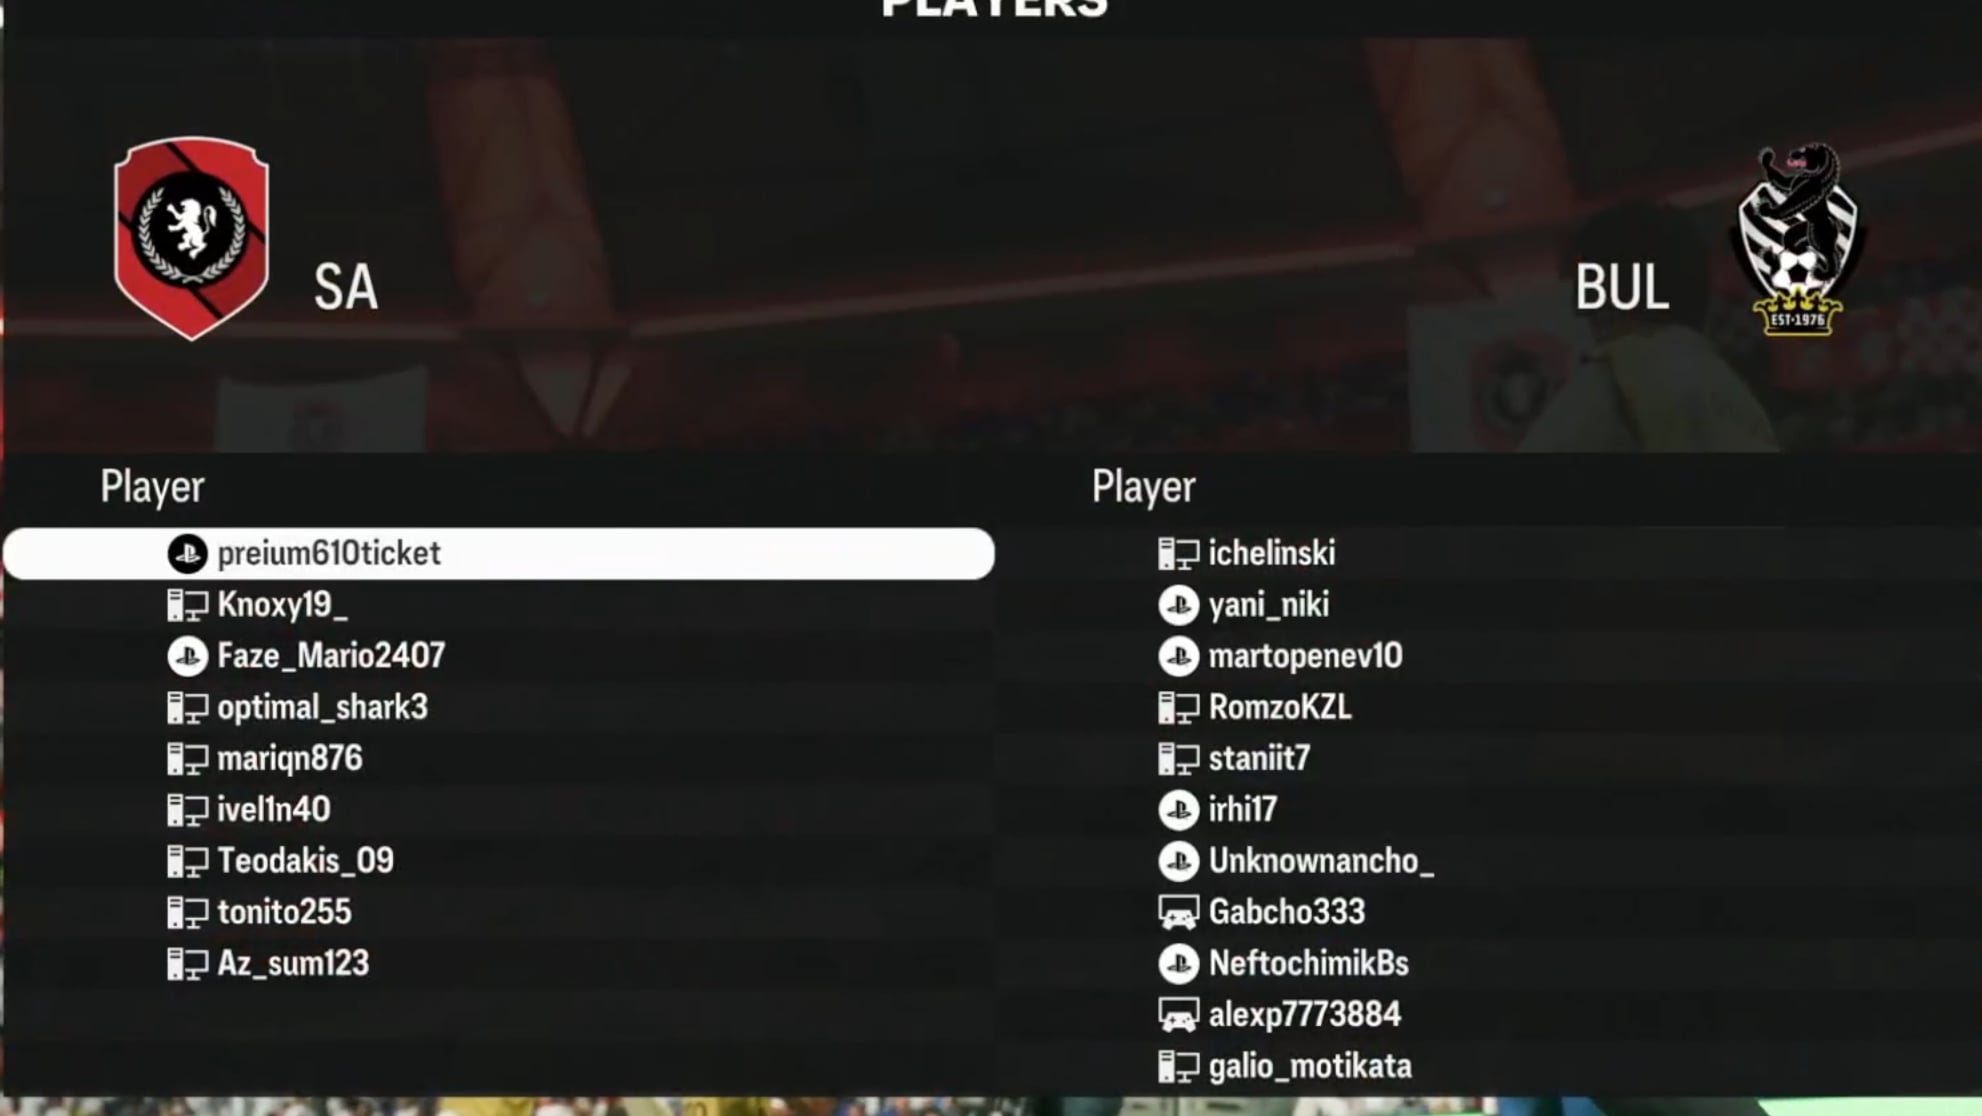Click PlayStation icon beside preium610ticket
This screenshot has width=1982, height=1116.
coord(187,553)
